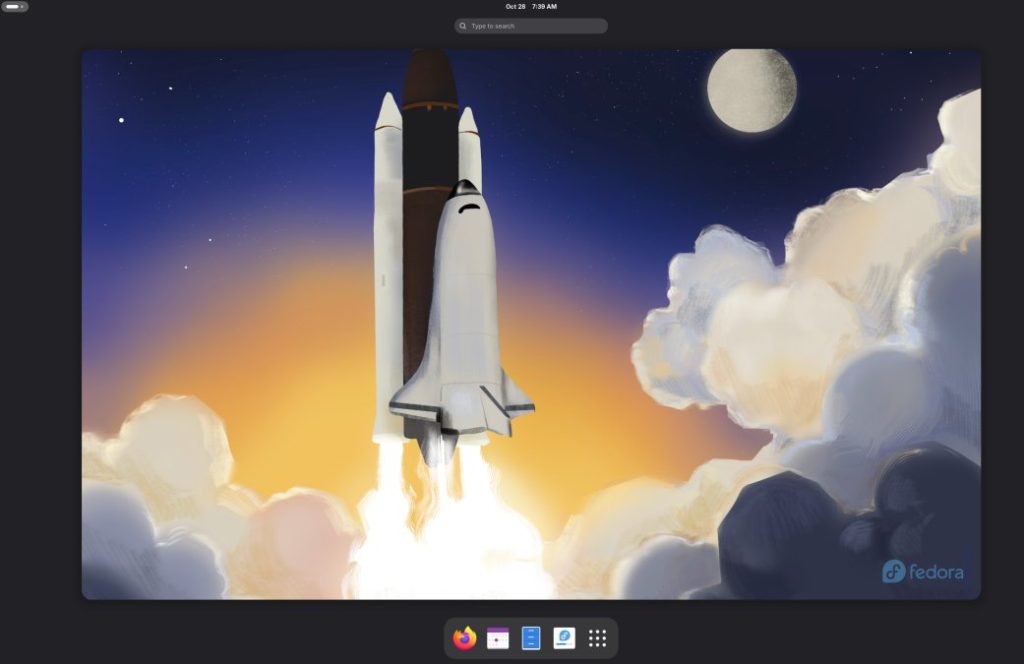Focus the "Type to search" field

pyautogui.click(x=535, y=26)
